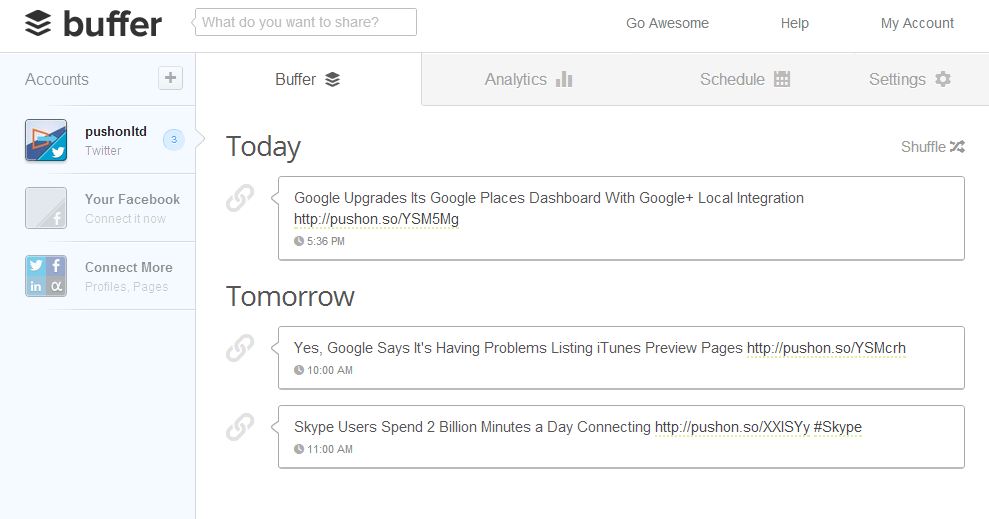The height and width of the screenshot is (519, 989).
Task: Click link icon beside iTunes Preview post
Action: click(x=240, y=348)
